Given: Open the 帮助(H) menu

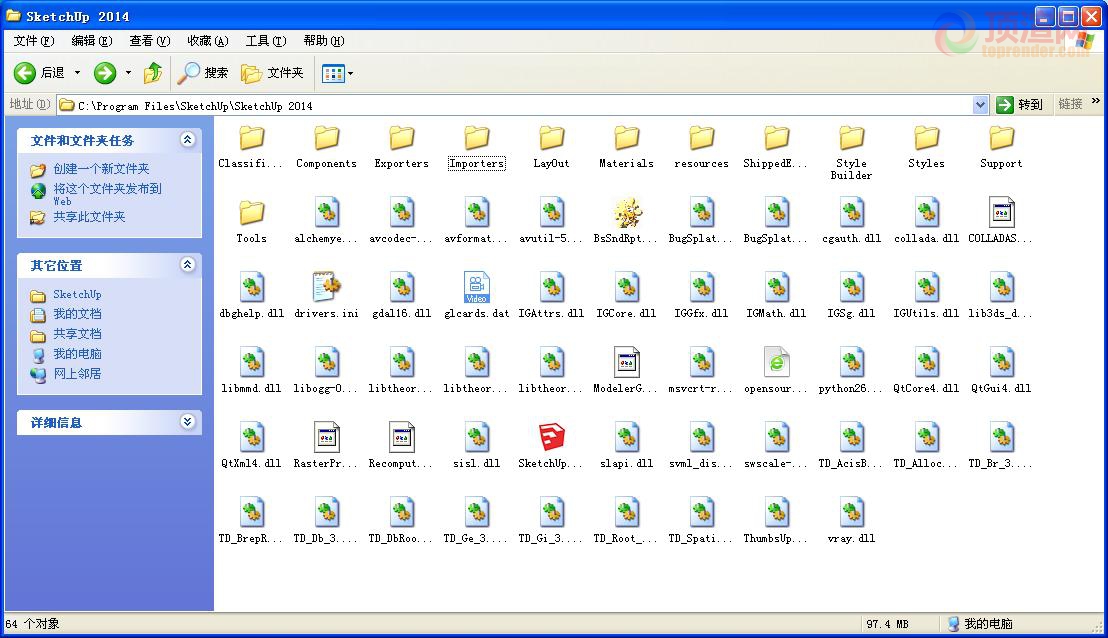Looking at the screenshot, I should pyautogui.click(x=324, y=41).
